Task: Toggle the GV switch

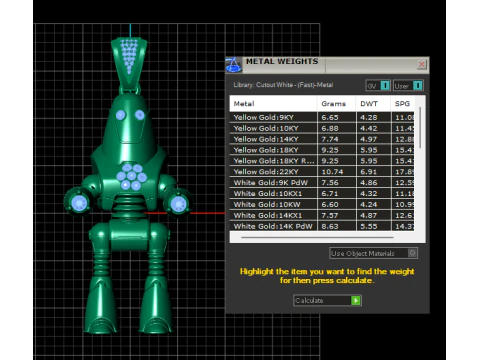Action: [x=378, y=86]
